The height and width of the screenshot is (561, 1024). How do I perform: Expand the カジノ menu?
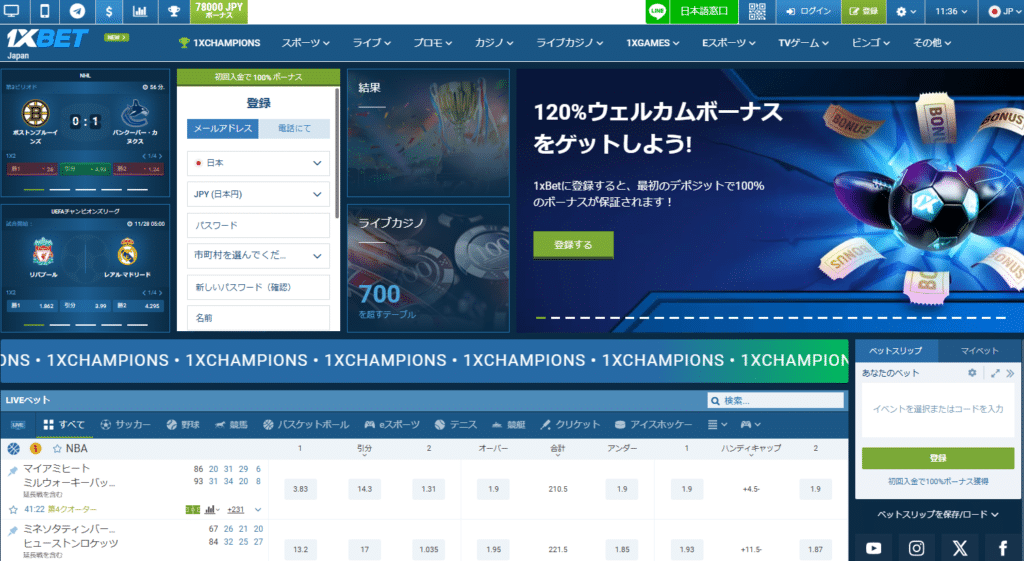click(494, 43)
